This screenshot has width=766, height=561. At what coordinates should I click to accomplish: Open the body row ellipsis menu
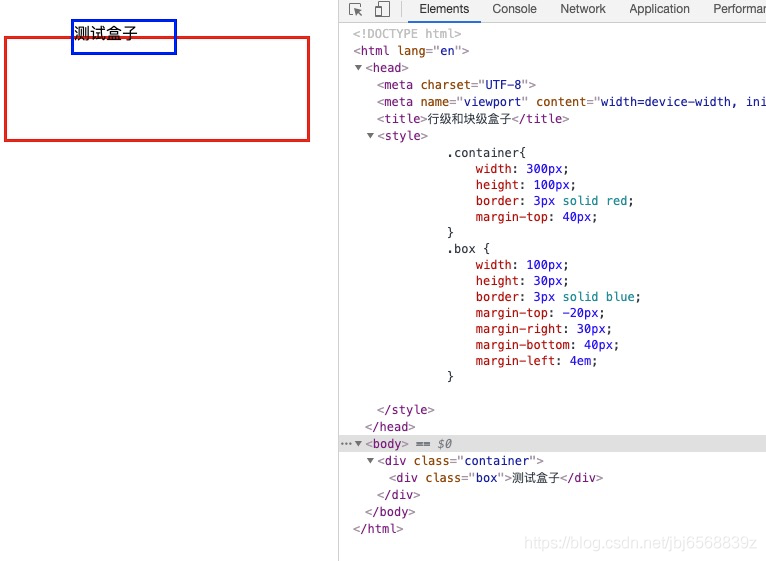346,444
